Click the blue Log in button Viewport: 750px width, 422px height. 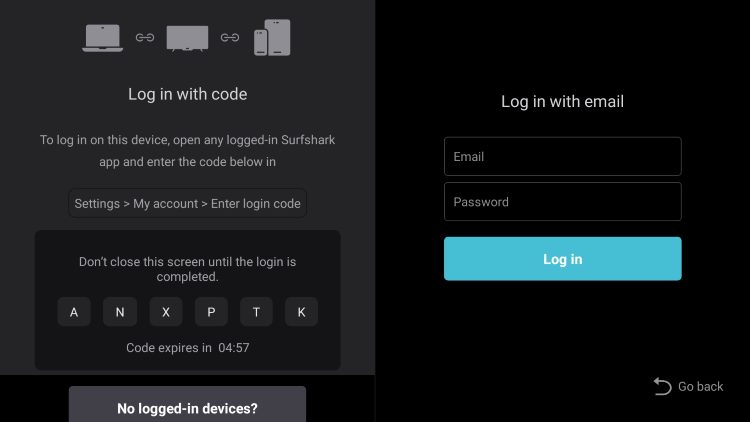[562, 259]
